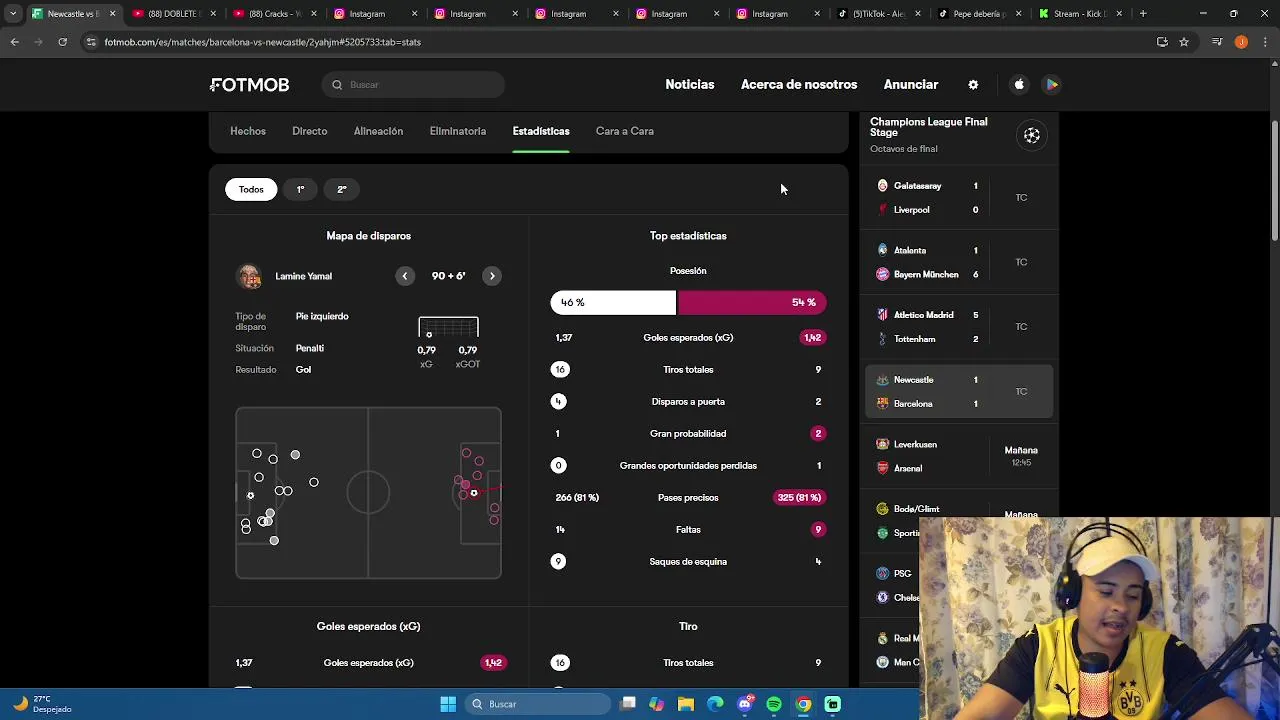The width and height of the screenshot is (1280, 720).
Task: Reload the page with the browser refresh icon
Action: click(x=62, y=42)
